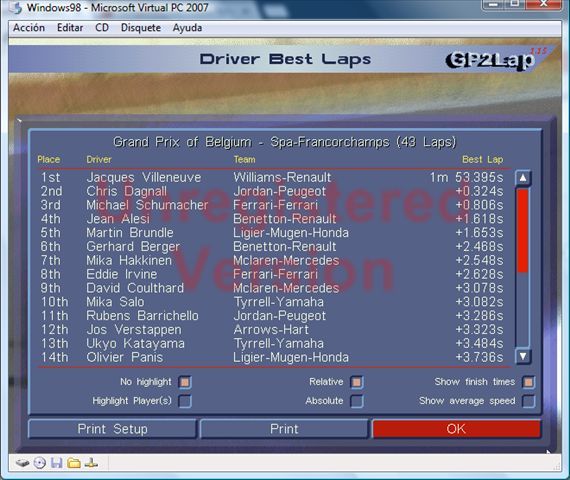Enable the Highlight Player(s) option

(x=185, y=401)
